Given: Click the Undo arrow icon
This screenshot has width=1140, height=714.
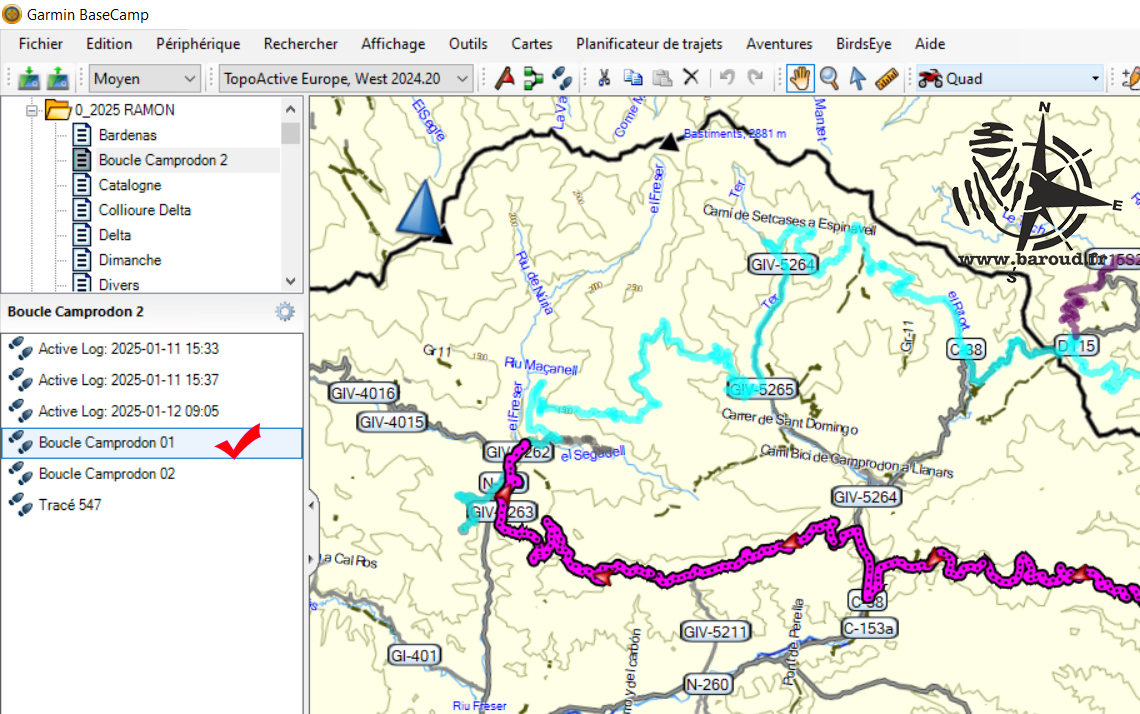Looking at the screenshot, I should coord(727,78).
